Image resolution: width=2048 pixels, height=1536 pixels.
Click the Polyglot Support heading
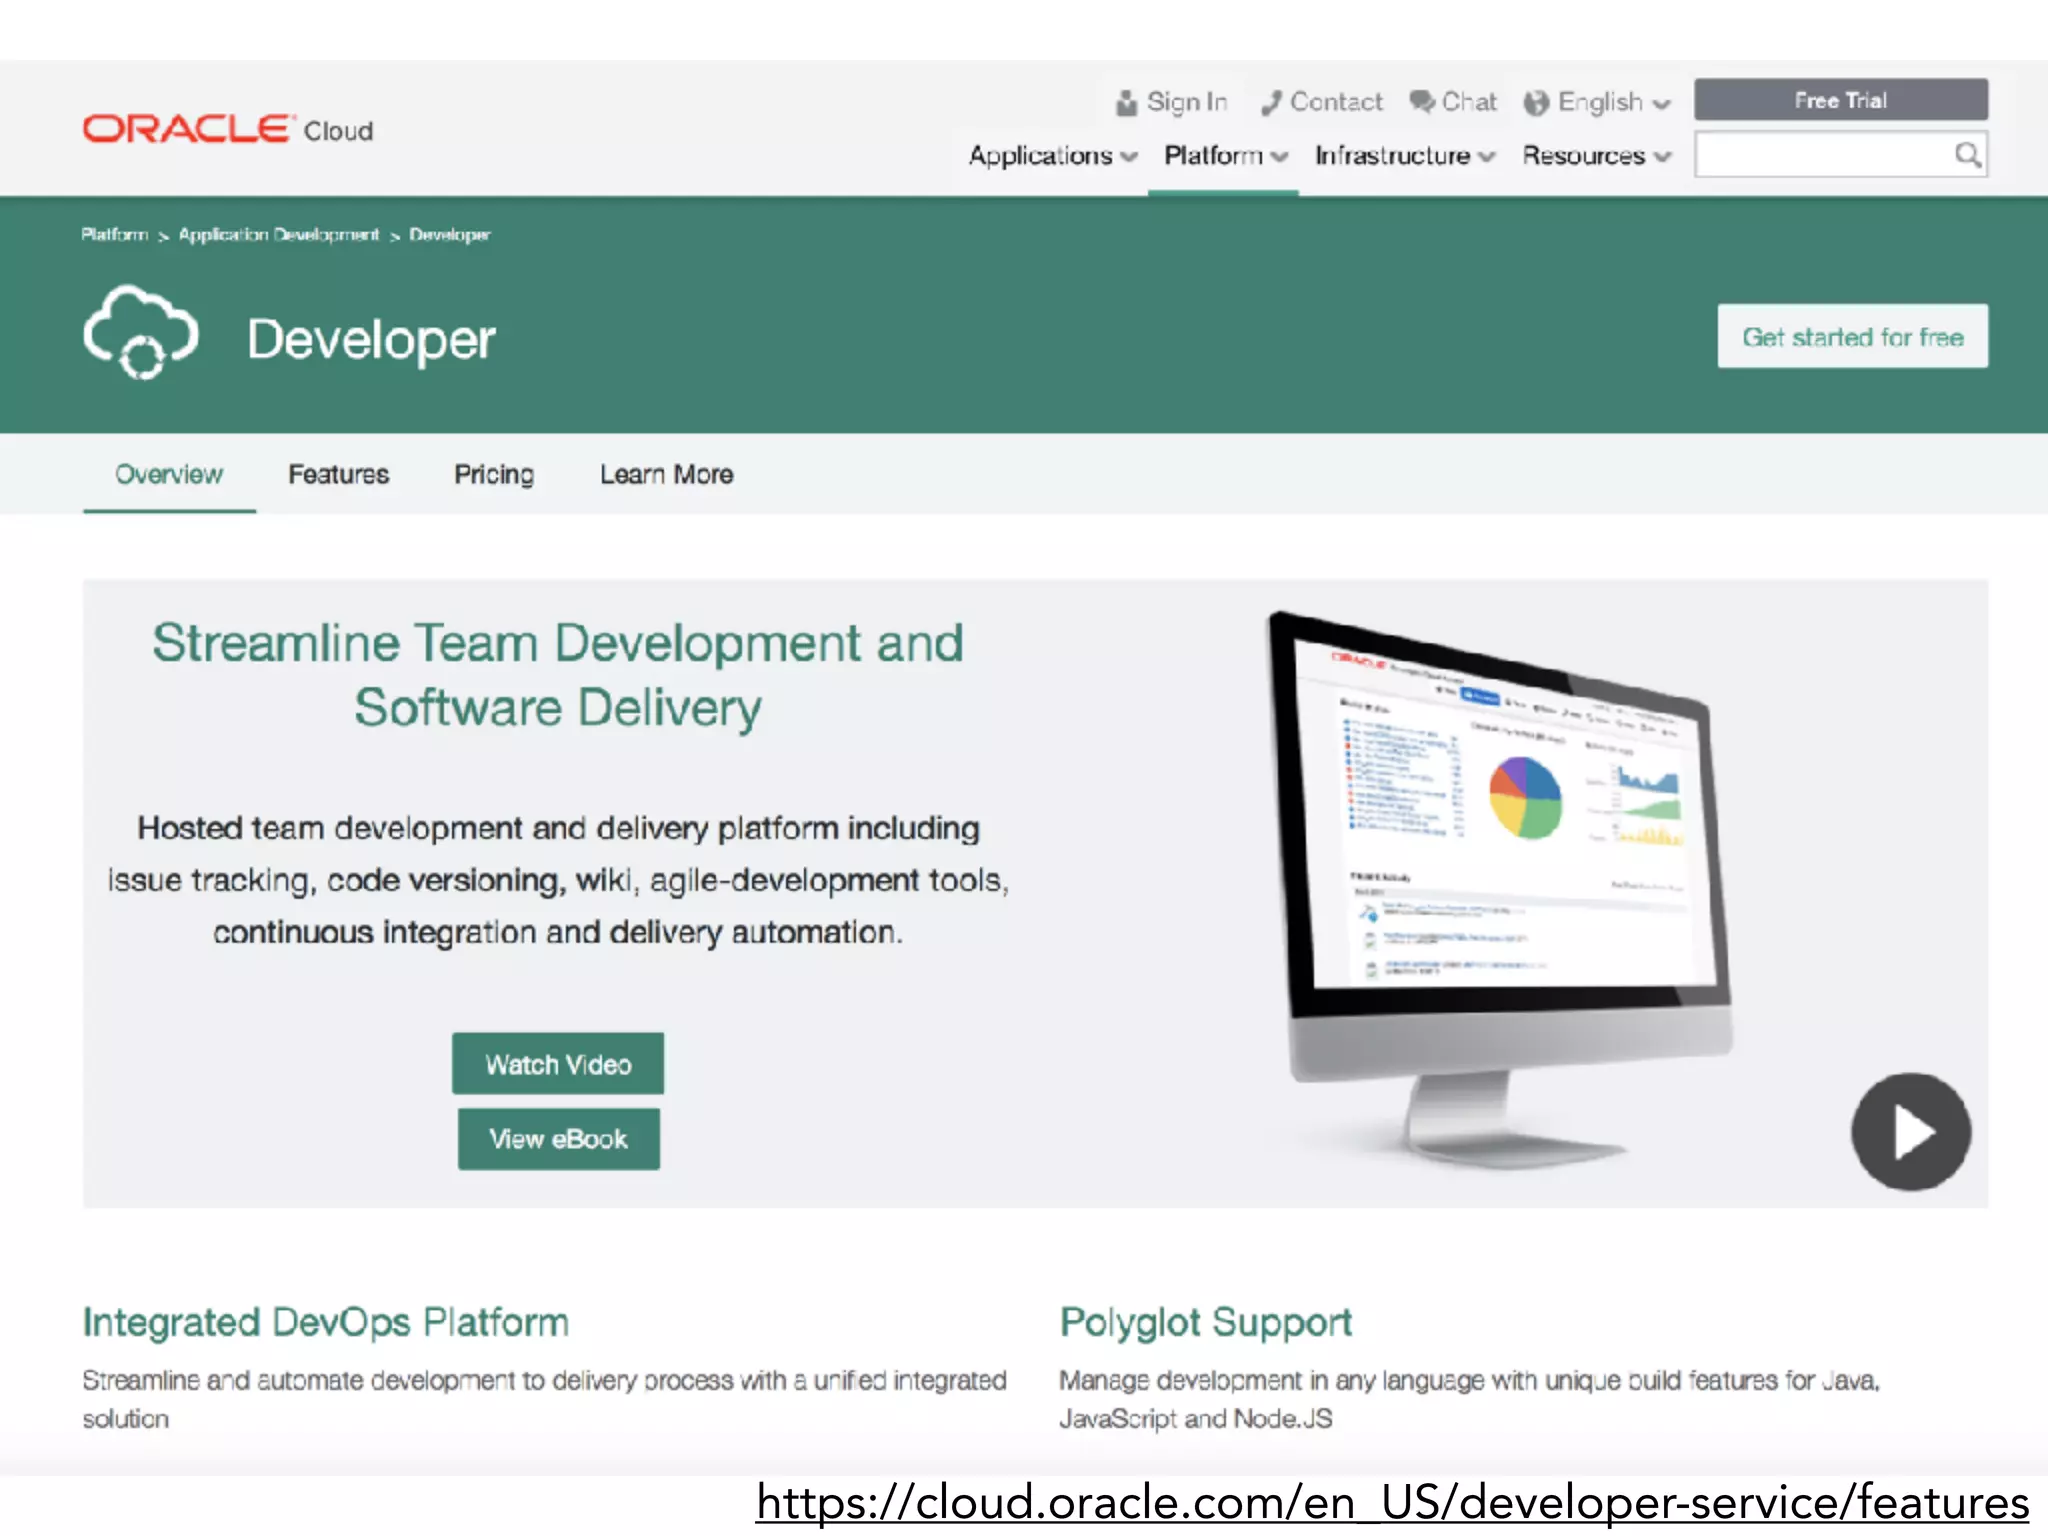pyautogui.click(x=1206, y=1323)
